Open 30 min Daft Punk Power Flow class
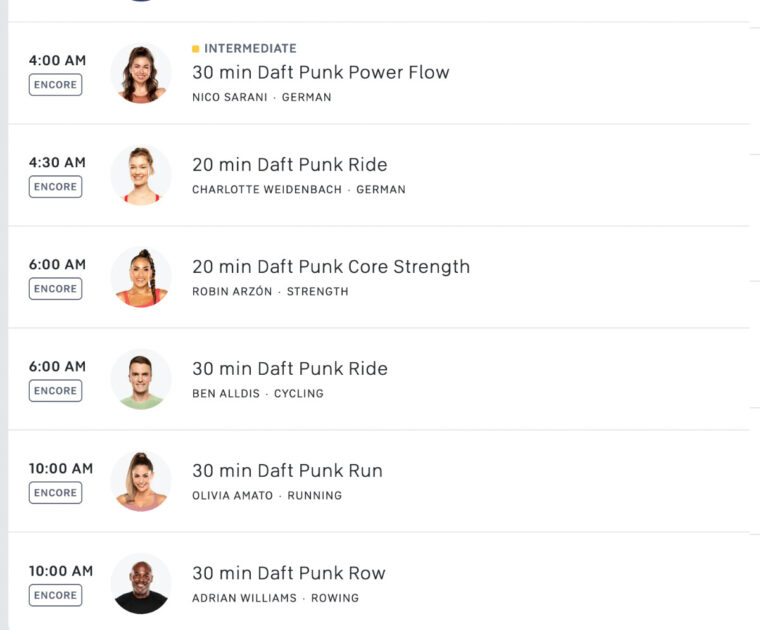 tap(320, 72)
